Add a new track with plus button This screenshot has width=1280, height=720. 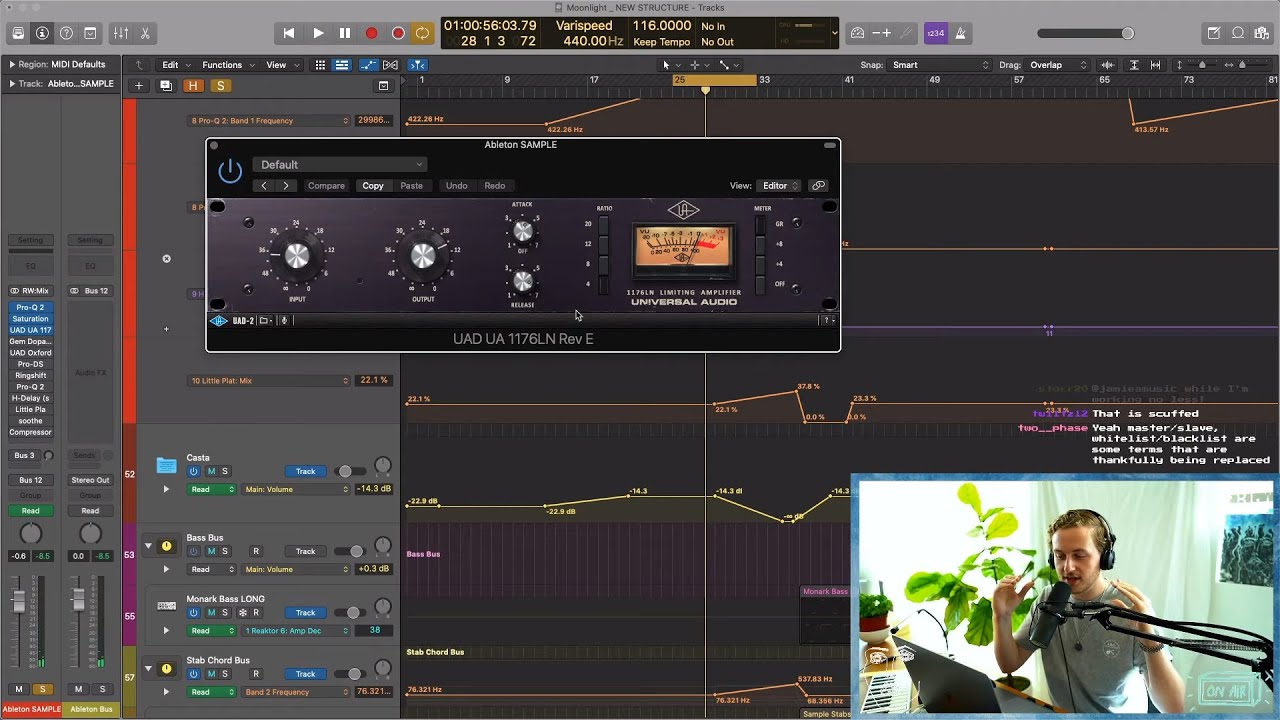[x=139, y=86]
